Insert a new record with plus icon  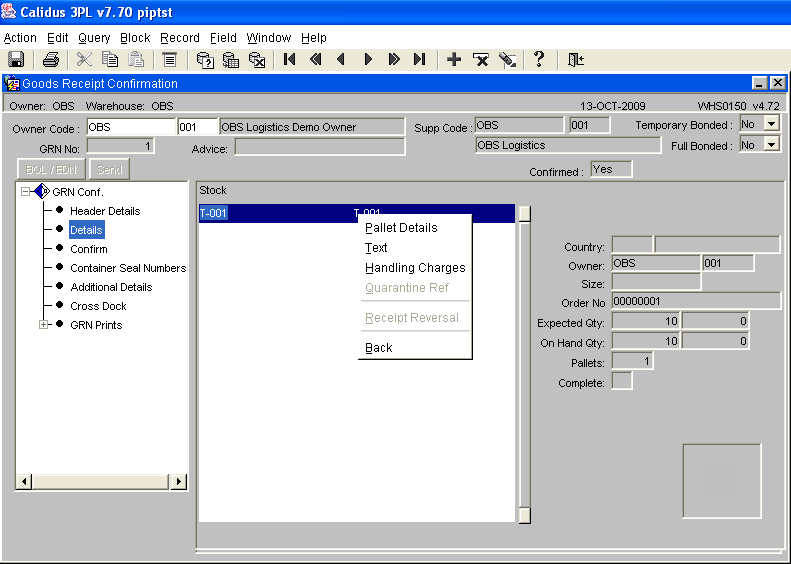pyautogui.click(x=454, y=60)
